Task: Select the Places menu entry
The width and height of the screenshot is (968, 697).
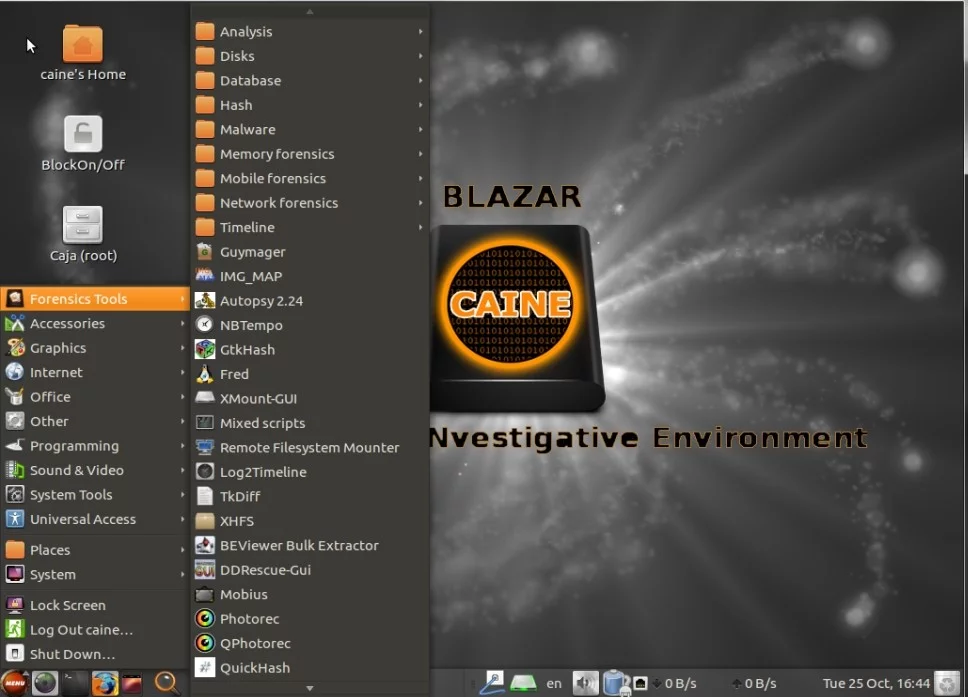Action: coord(50,550)
